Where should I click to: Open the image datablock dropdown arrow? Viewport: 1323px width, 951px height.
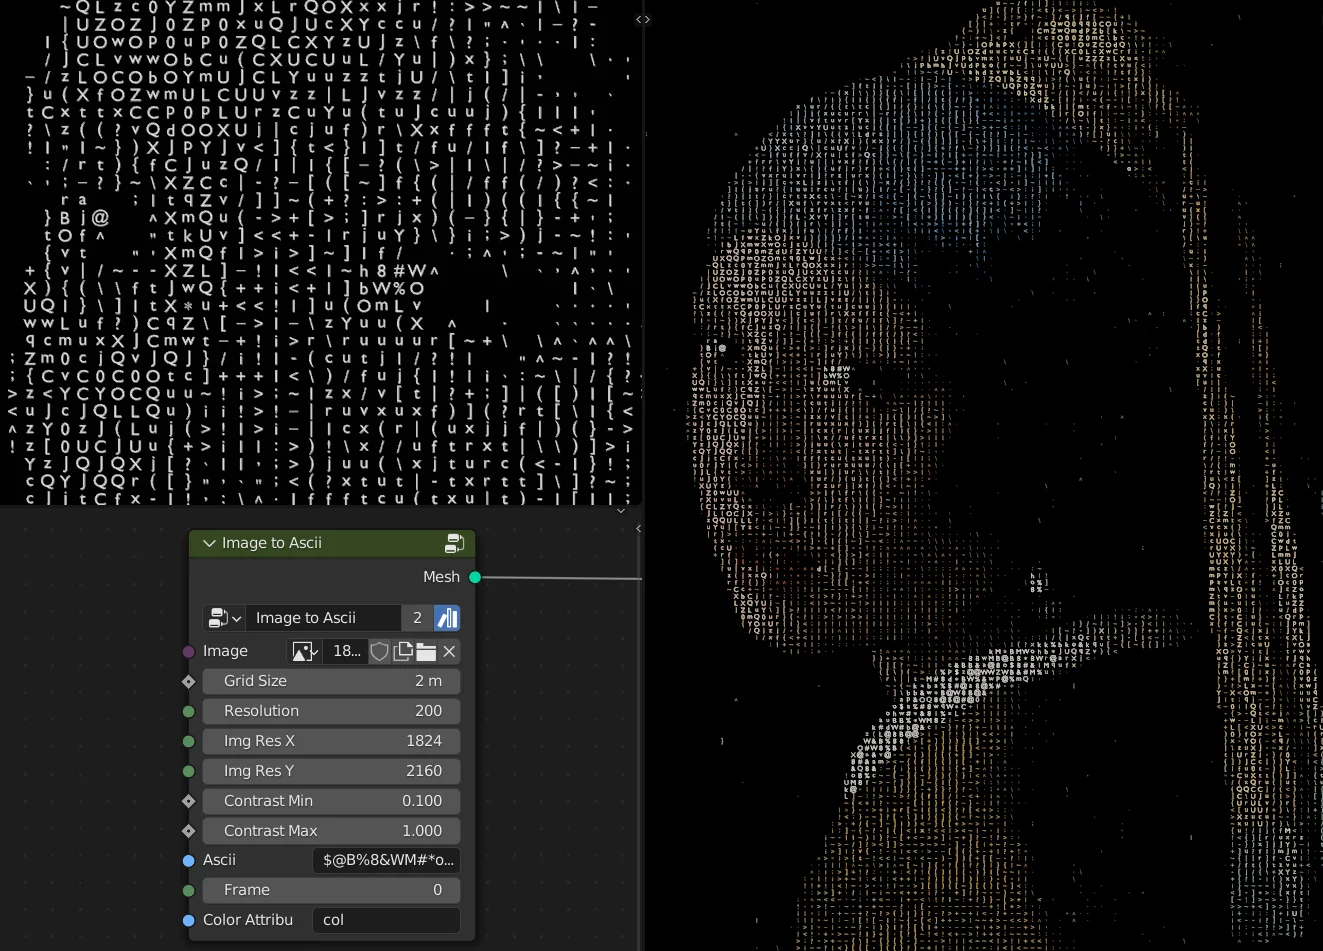point(314,651)
